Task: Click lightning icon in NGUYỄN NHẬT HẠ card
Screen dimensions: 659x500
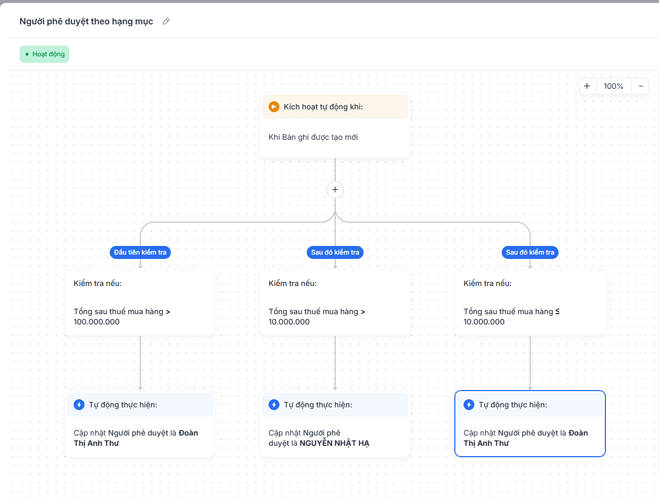Action: (274, 405)
